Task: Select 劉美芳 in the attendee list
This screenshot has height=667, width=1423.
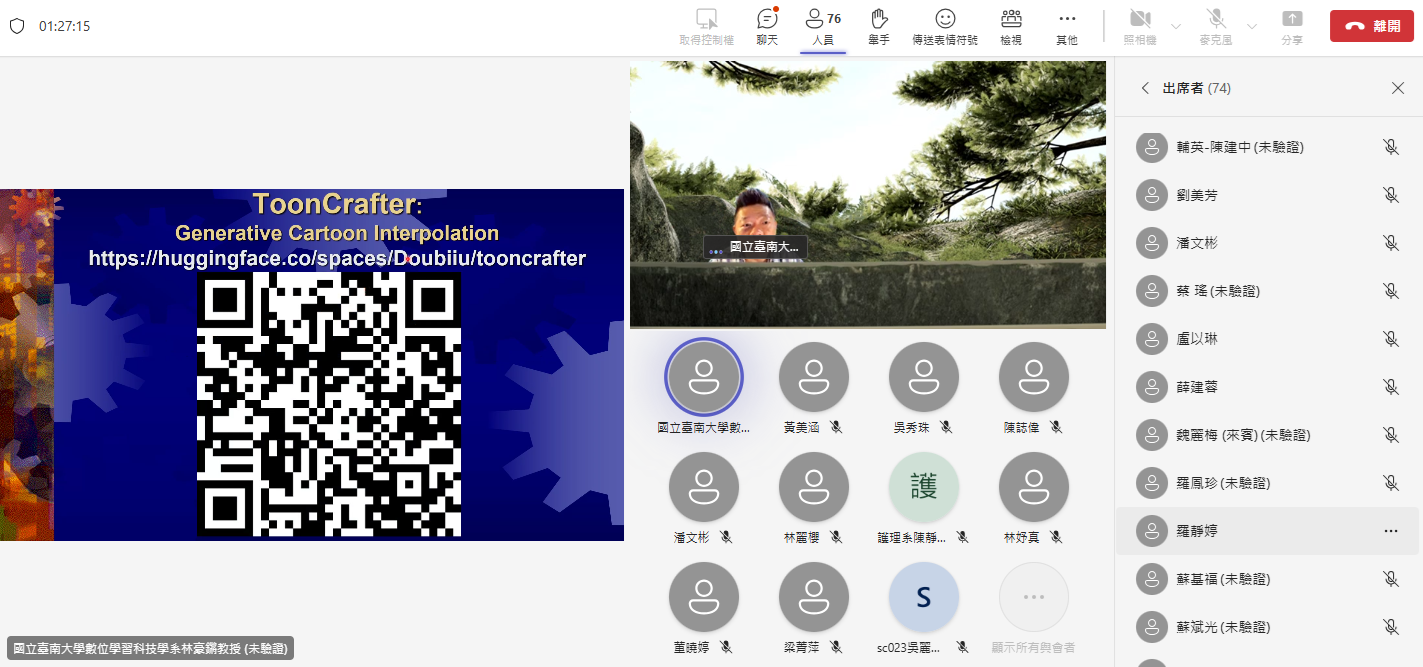Action: (x=1267, y=195)
